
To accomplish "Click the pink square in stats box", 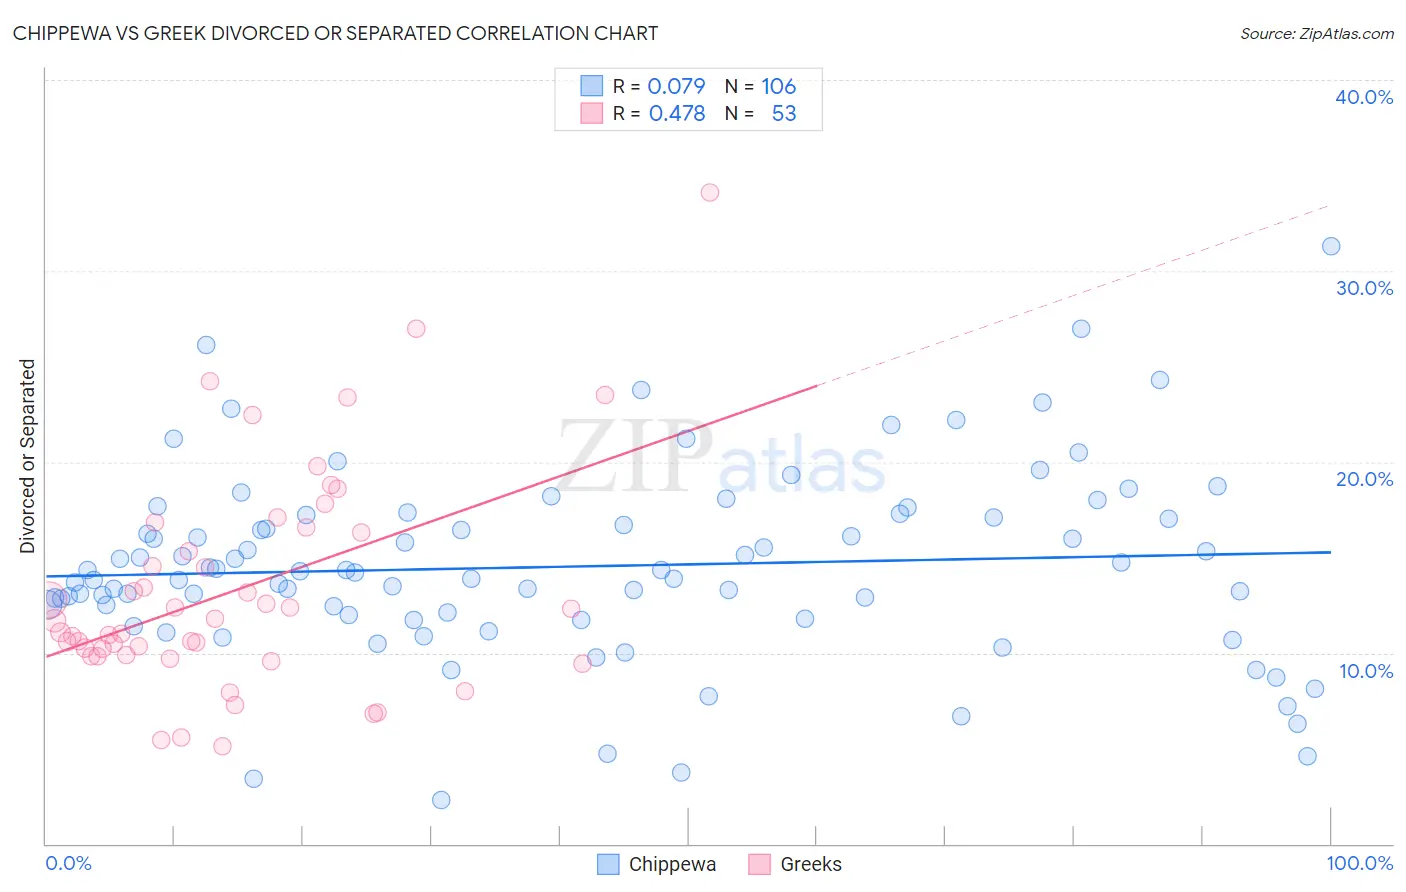I will [592, 113].
